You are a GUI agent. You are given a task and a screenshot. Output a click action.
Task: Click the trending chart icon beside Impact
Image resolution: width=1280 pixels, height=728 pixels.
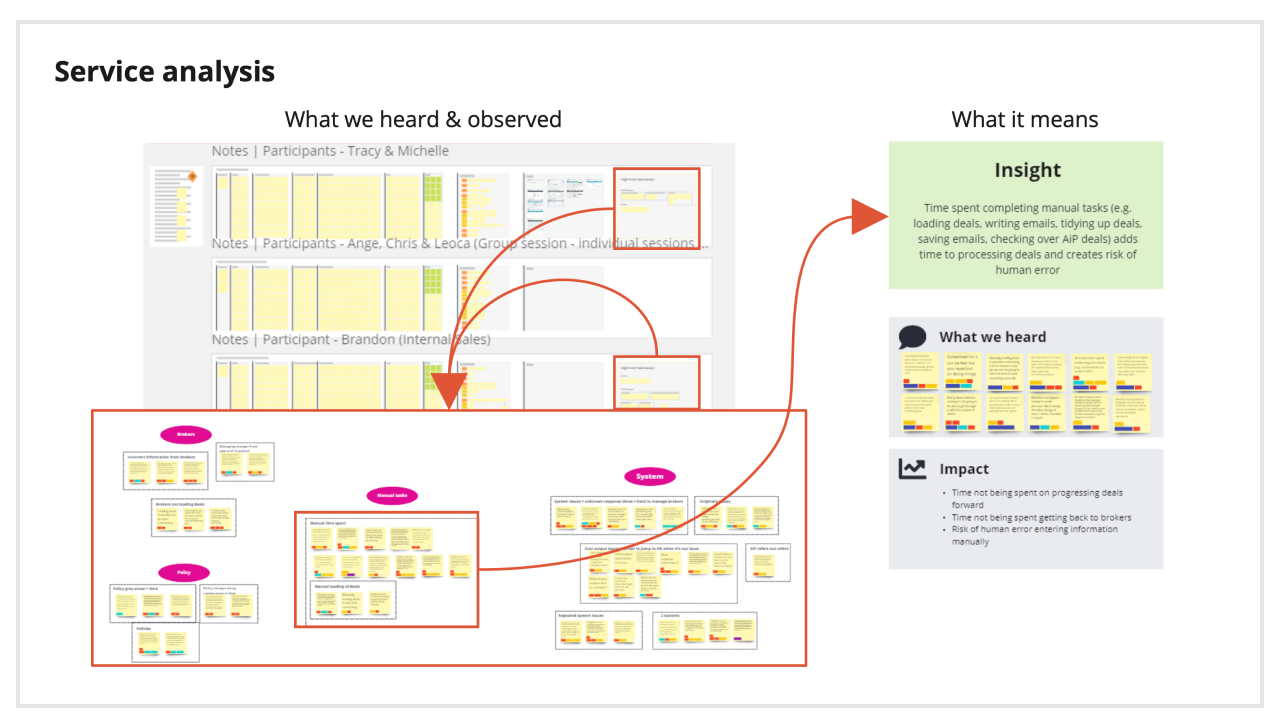click(911, 468)
